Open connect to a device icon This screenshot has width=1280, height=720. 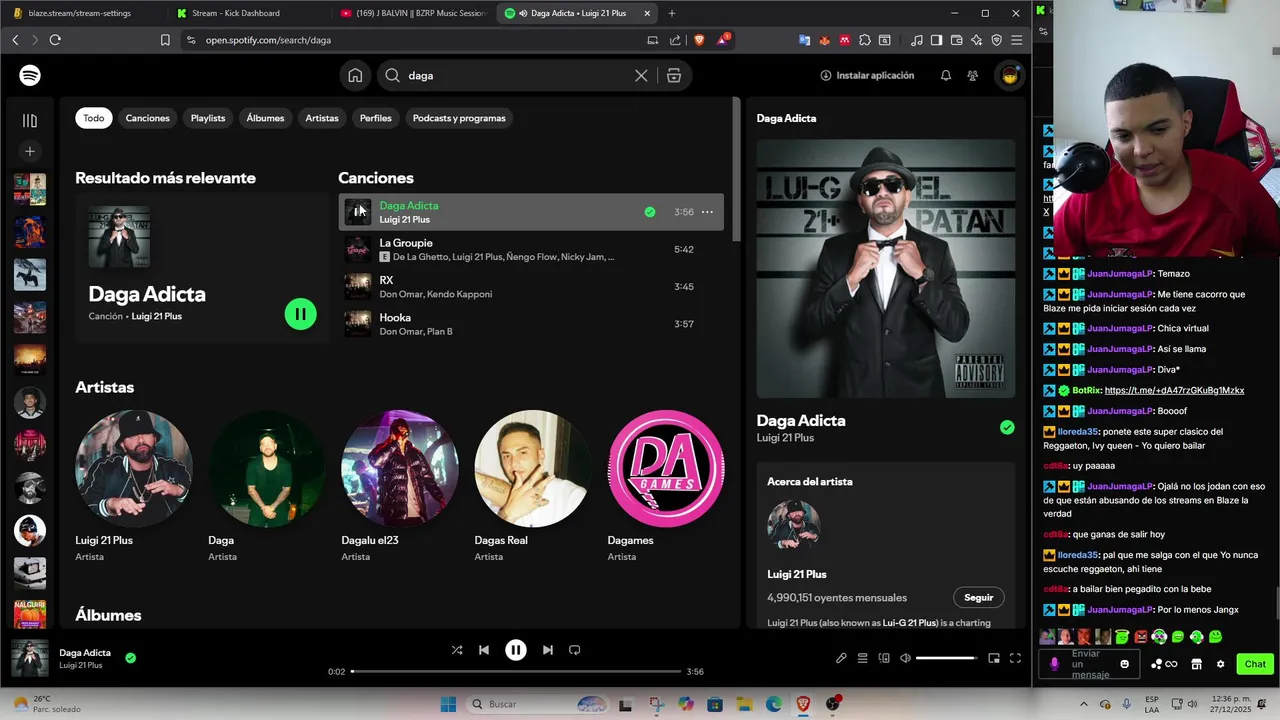(884, 658)
